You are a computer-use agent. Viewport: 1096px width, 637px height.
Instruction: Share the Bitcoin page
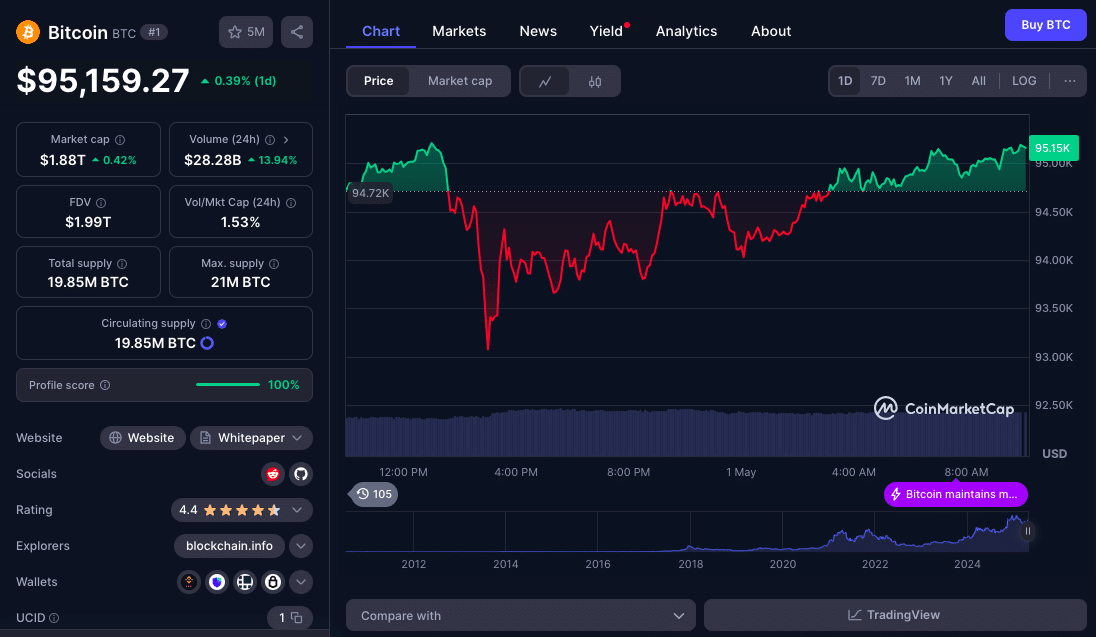(x=297, y=32)
